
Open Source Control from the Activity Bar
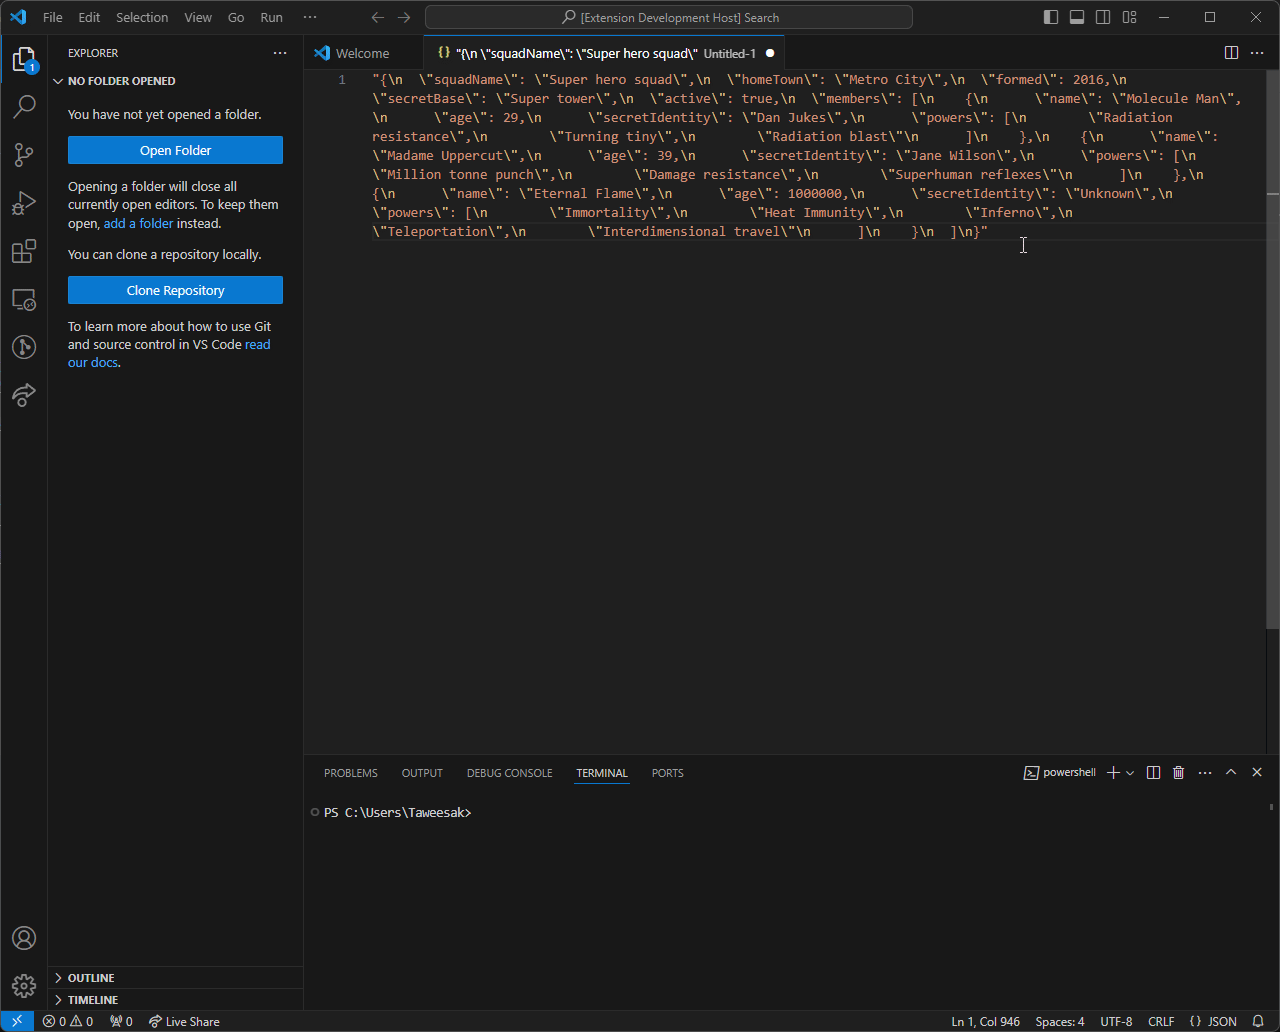[24, 155]
